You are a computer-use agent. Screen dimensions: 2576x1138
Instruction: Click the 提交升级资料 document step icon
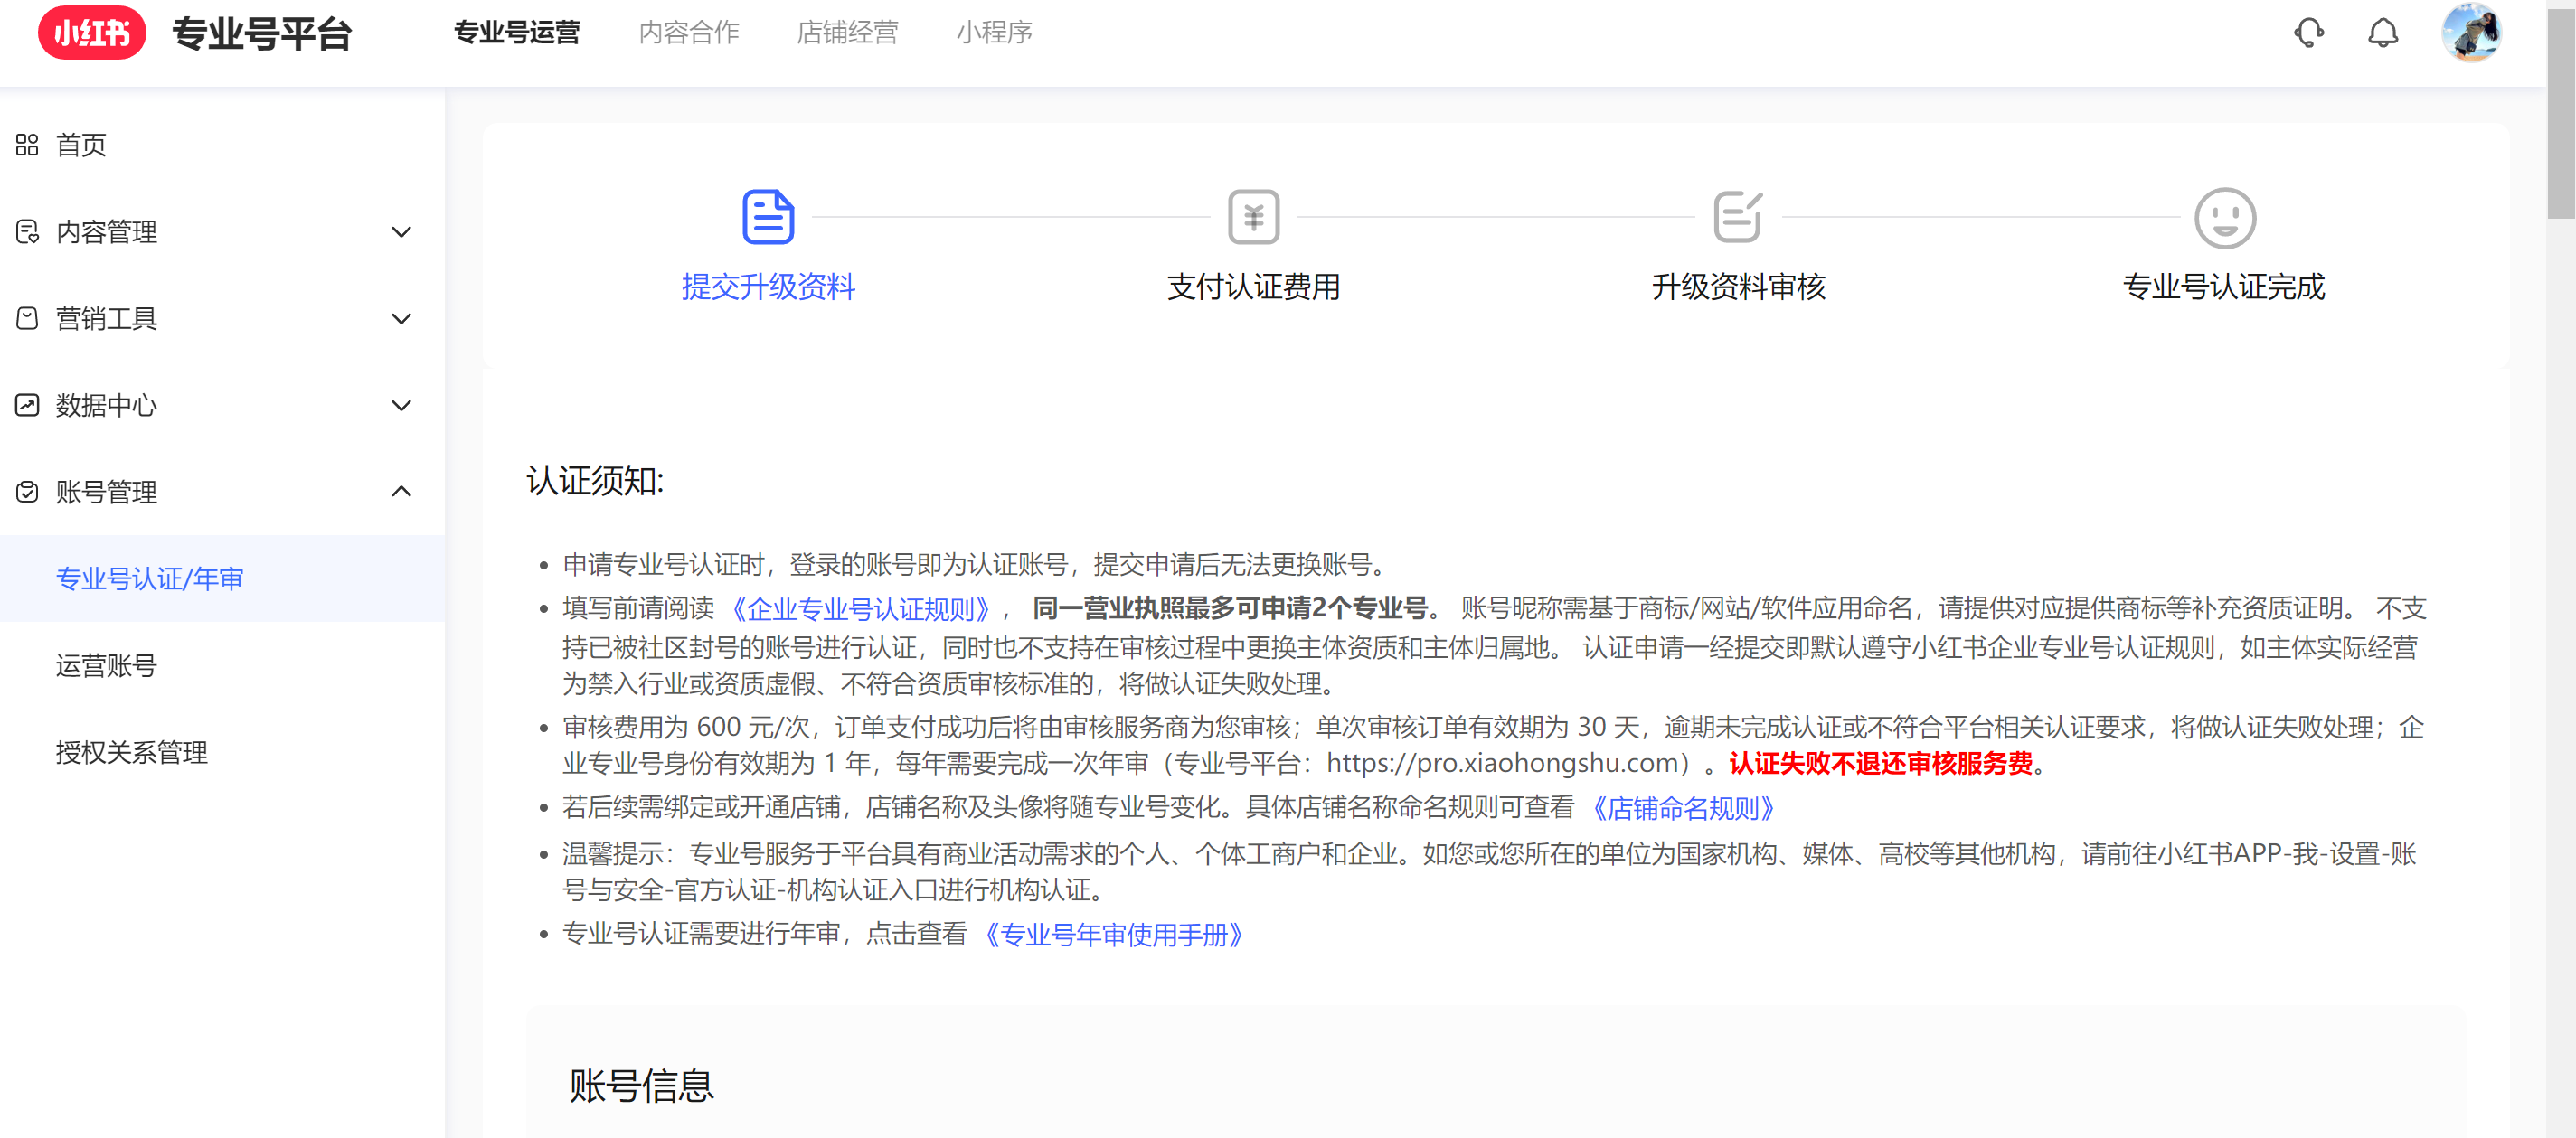coord(768,216)
